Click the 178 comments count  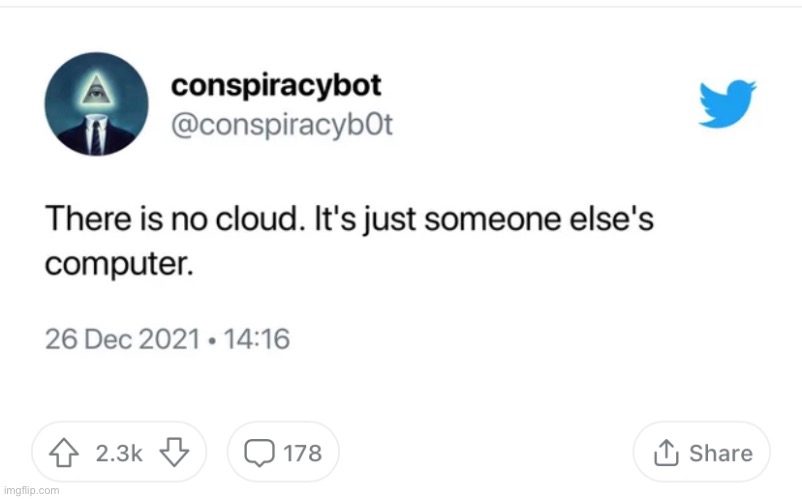(303, 454)
